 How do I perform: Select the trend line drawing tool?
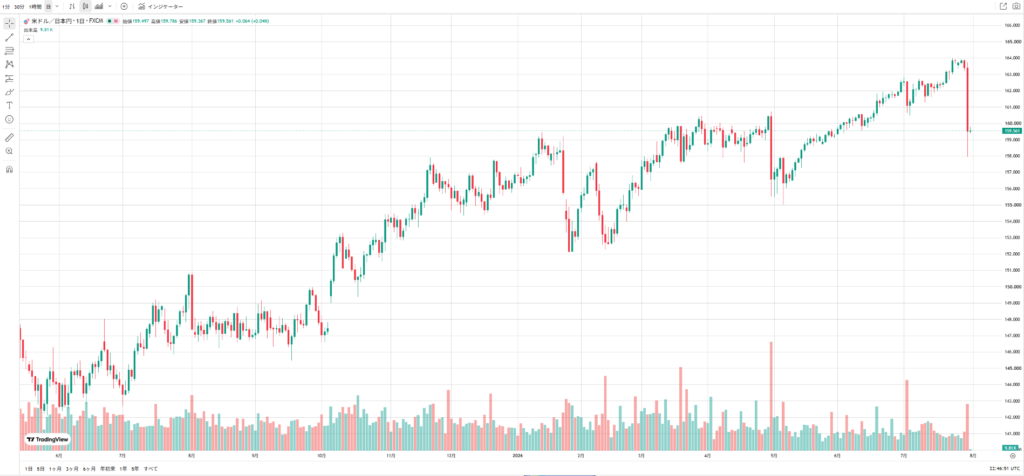[x=9, y=37]
